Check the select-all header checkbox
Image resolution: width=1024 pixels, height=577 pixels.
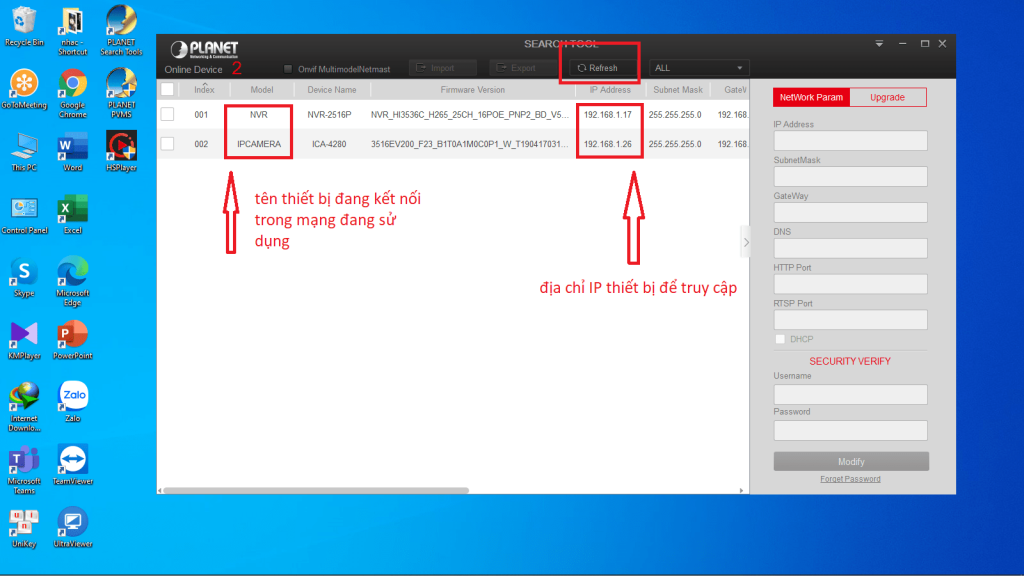tap(168, 89)
